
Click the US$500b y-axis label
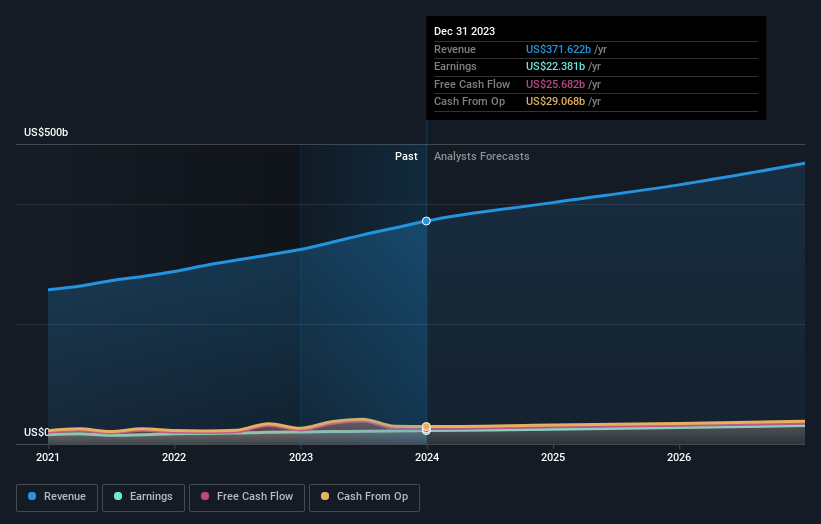pyautogui.click(x=46, y=132)
